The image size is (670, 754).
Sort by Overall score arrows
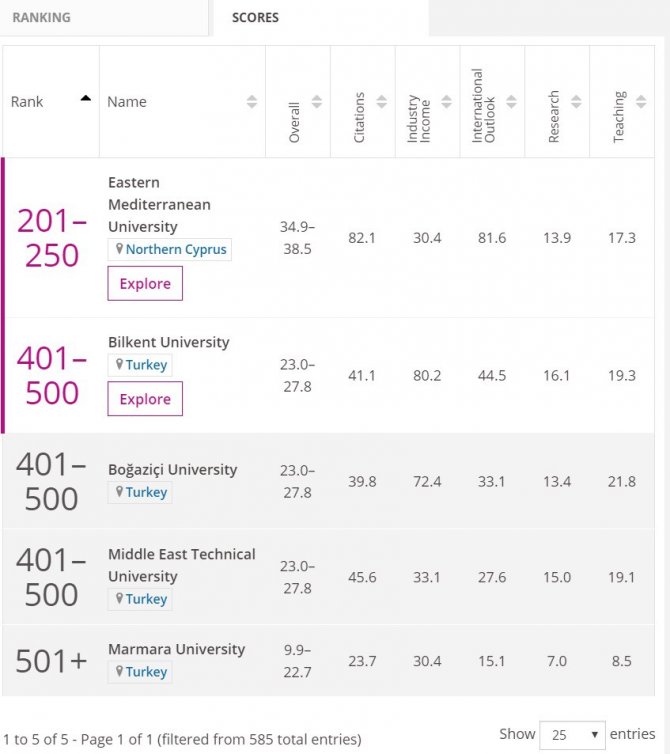click(317, 102)
